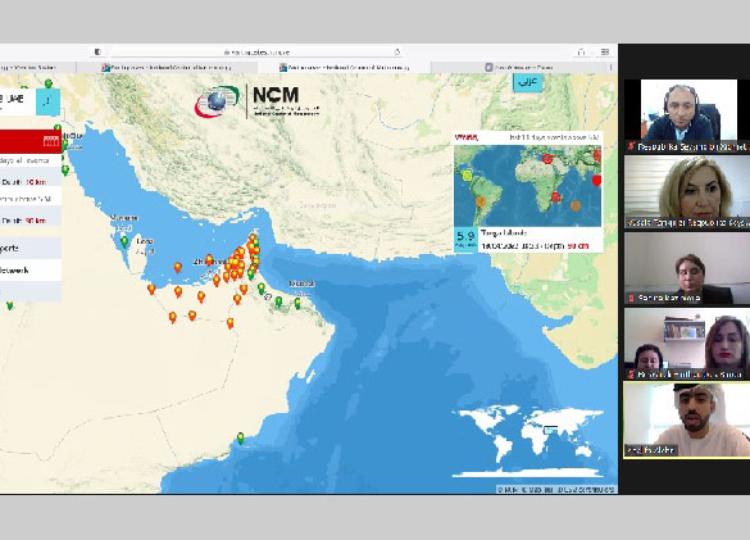Click the browser reload icon in address bar
750x540 pixels.
397,52
